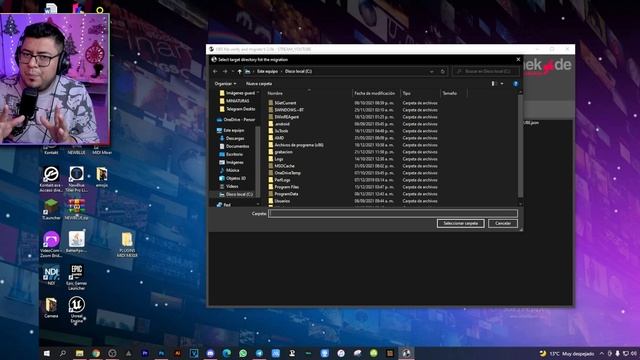The height and width of the screenshot is (360, 640).
Task: Open taskbar search magnifier
Action: (x=63, y=353)
